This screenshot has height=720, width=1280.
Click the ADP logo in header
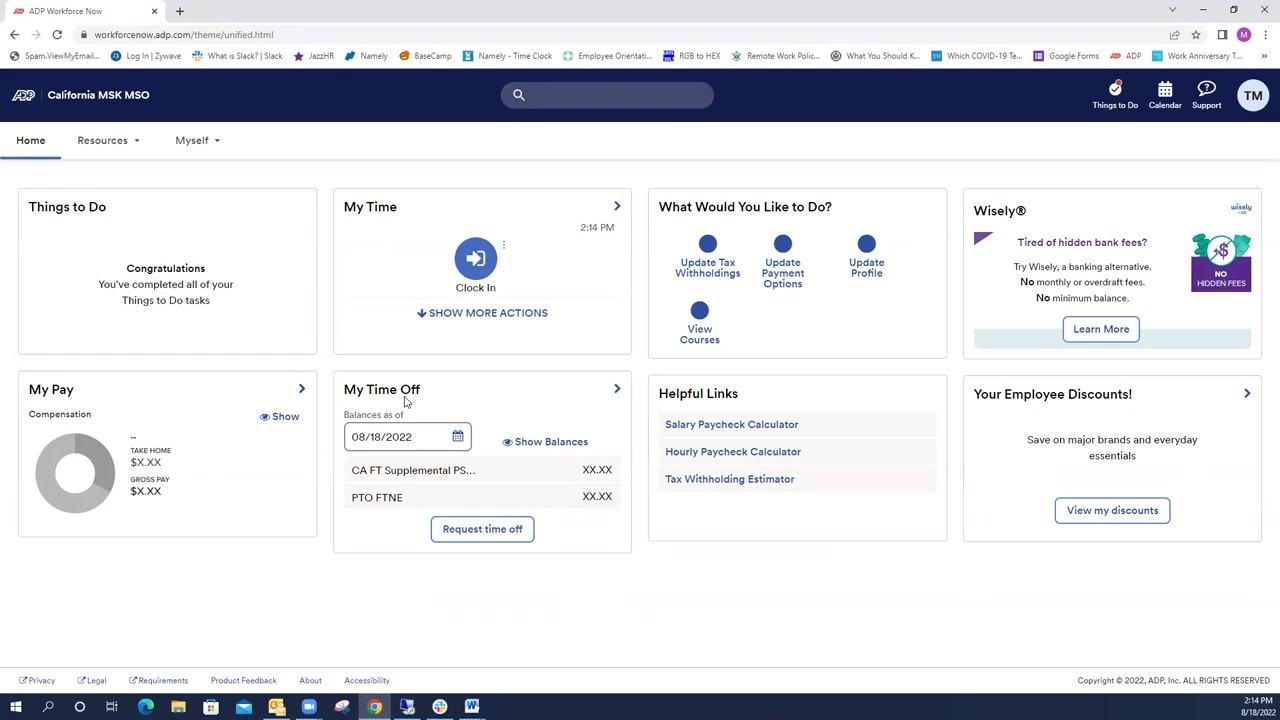[23, 95]
